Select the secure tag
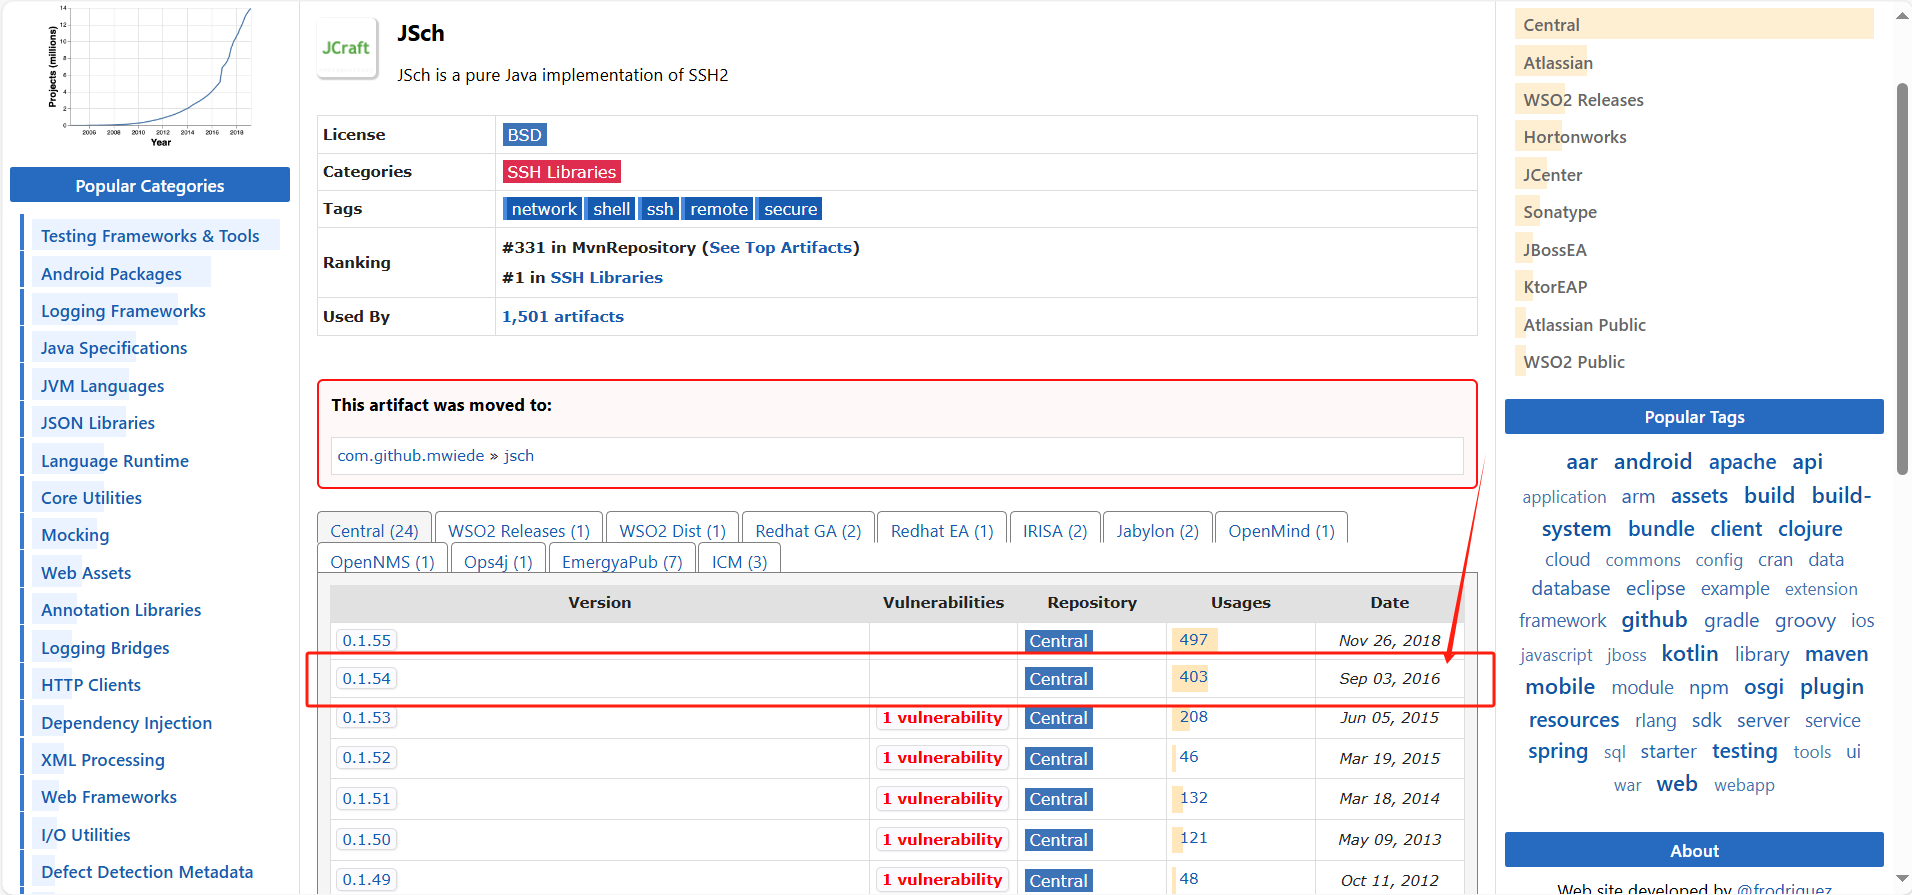This screenshot has width=1912, height=895. pos(790,209)
